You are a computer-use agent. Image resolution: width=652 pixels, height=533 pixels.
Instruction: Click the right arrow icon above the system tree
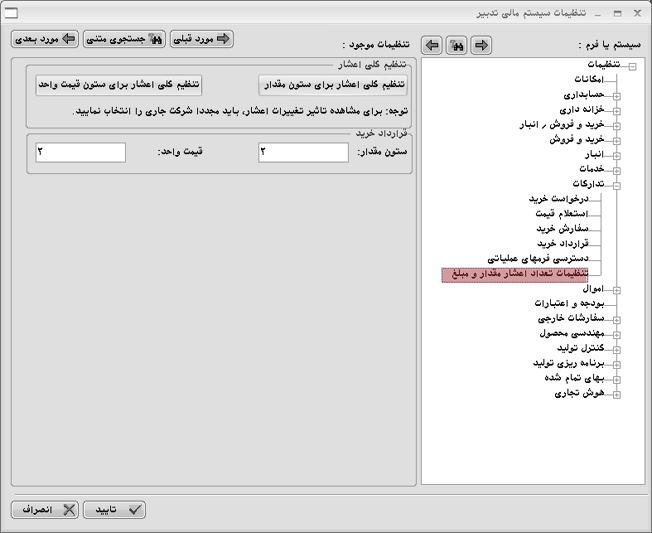(x=481, y=45)
